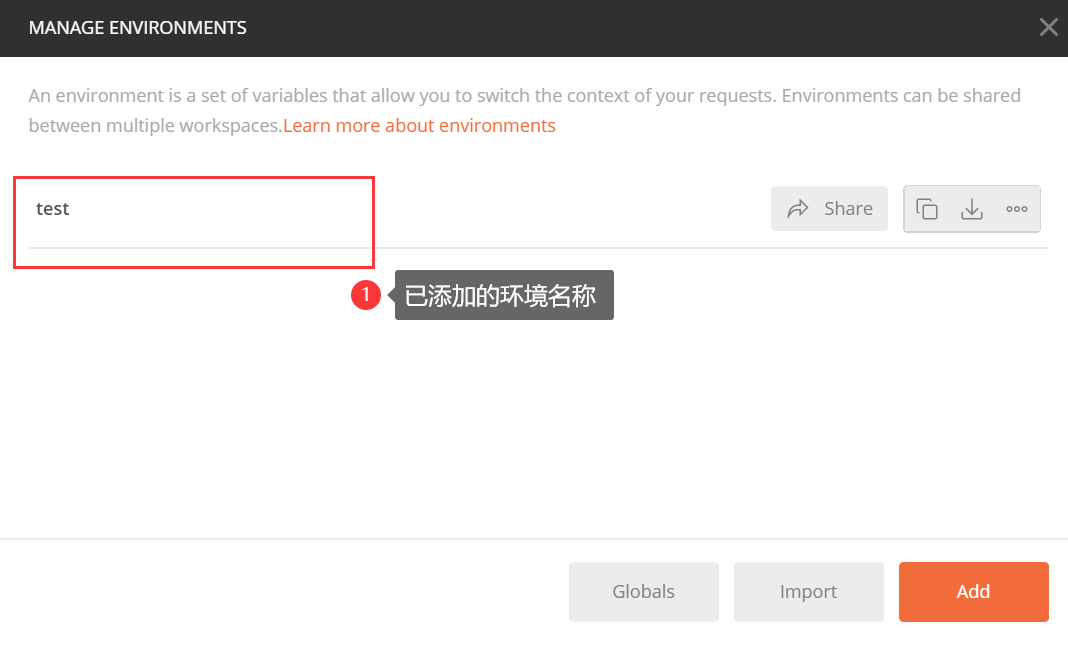This screenshot has width=1068, height=650.
Task: Open Learn more about environments link
Action: pyautogui.click(x=419, y=125)
